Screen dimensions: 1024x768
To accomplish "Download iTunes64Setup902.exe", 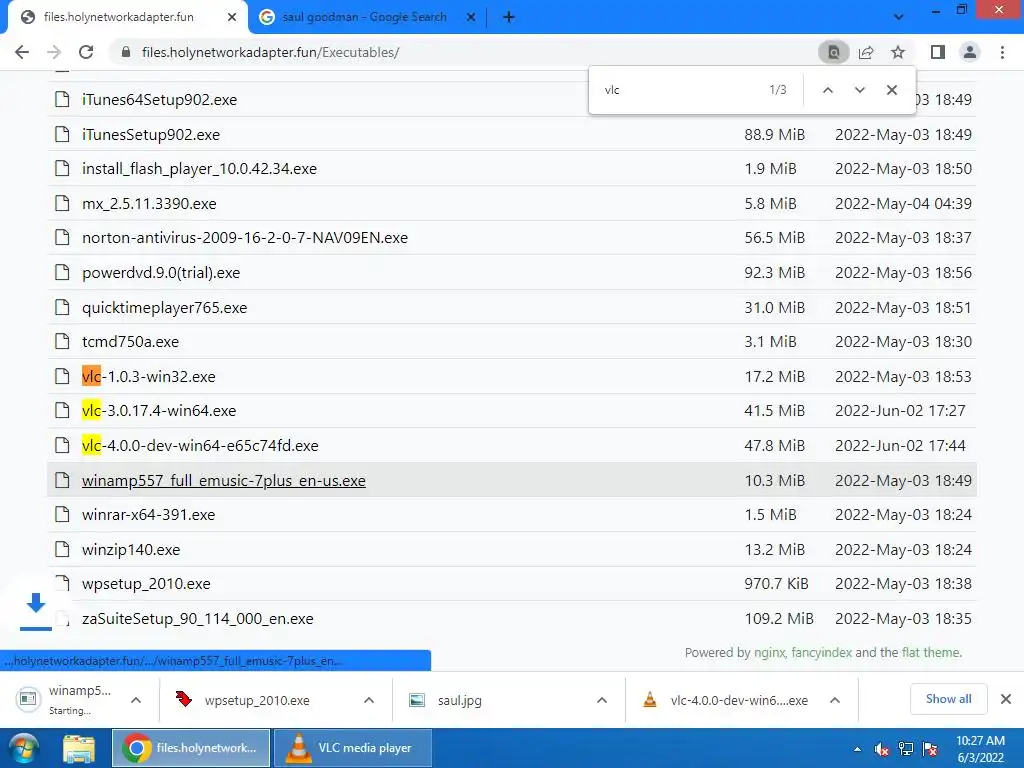I will tap(159, 100).
